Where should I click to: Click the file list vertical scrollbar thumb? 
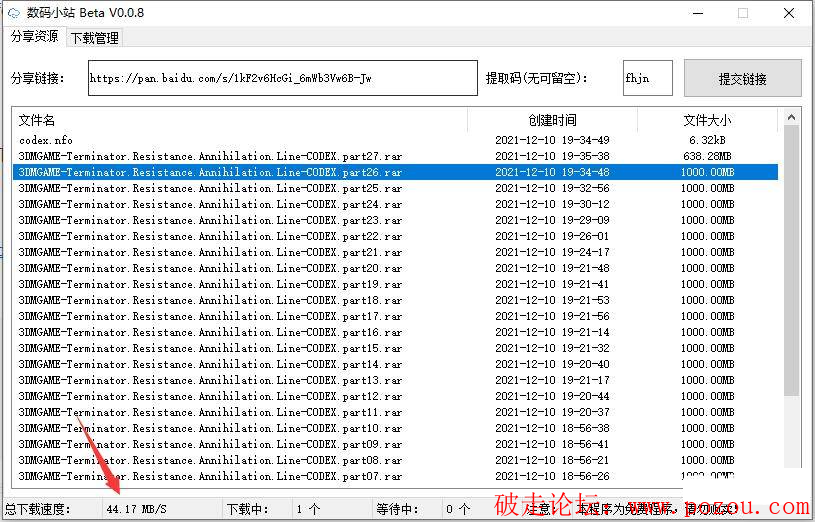pyautogui.click(x=791, y=260)
